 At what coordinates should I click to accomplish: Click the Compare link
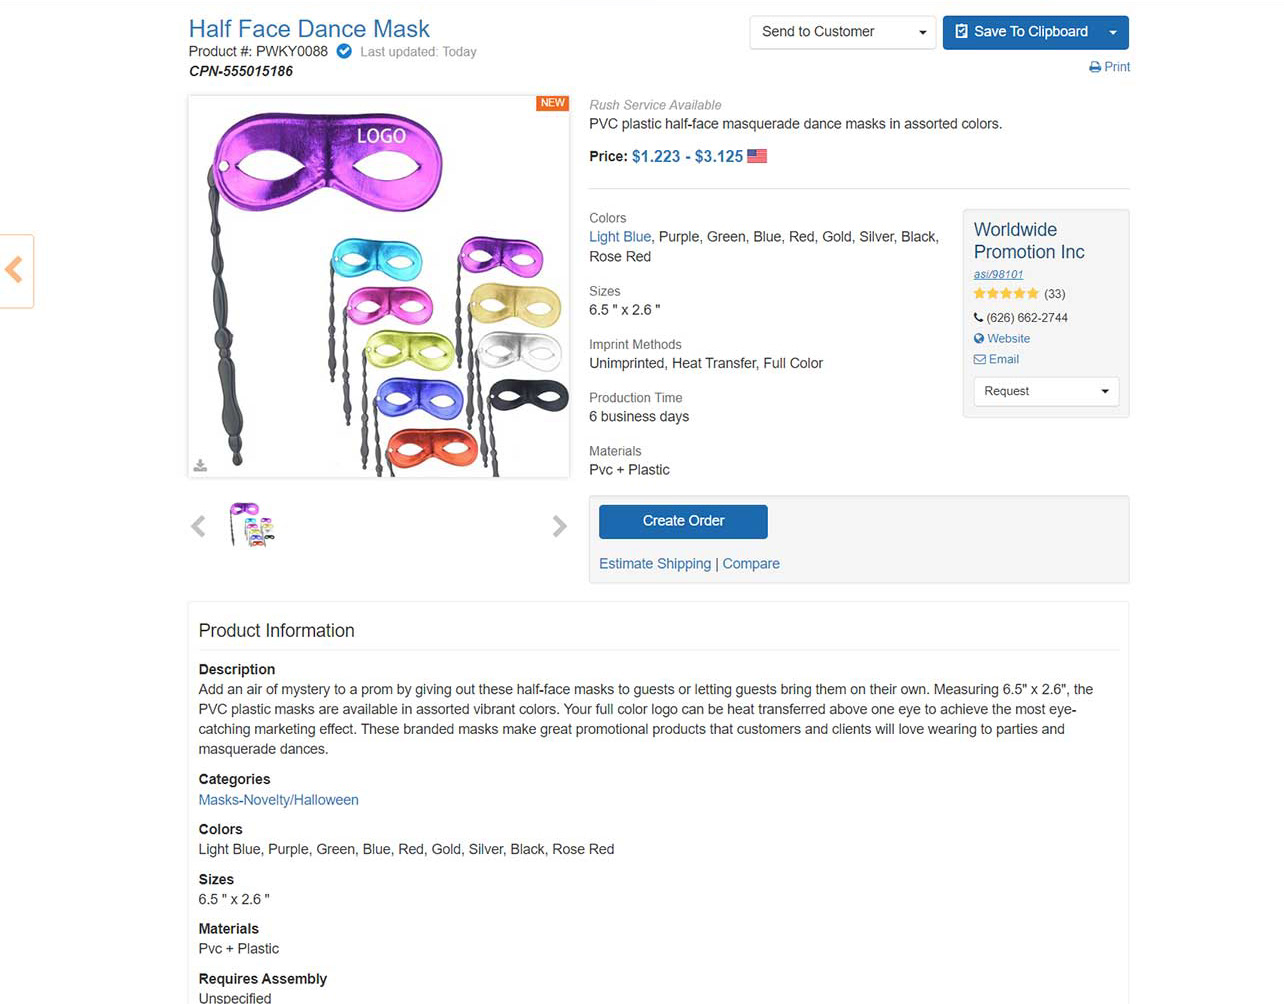click(x=751, y=564)
